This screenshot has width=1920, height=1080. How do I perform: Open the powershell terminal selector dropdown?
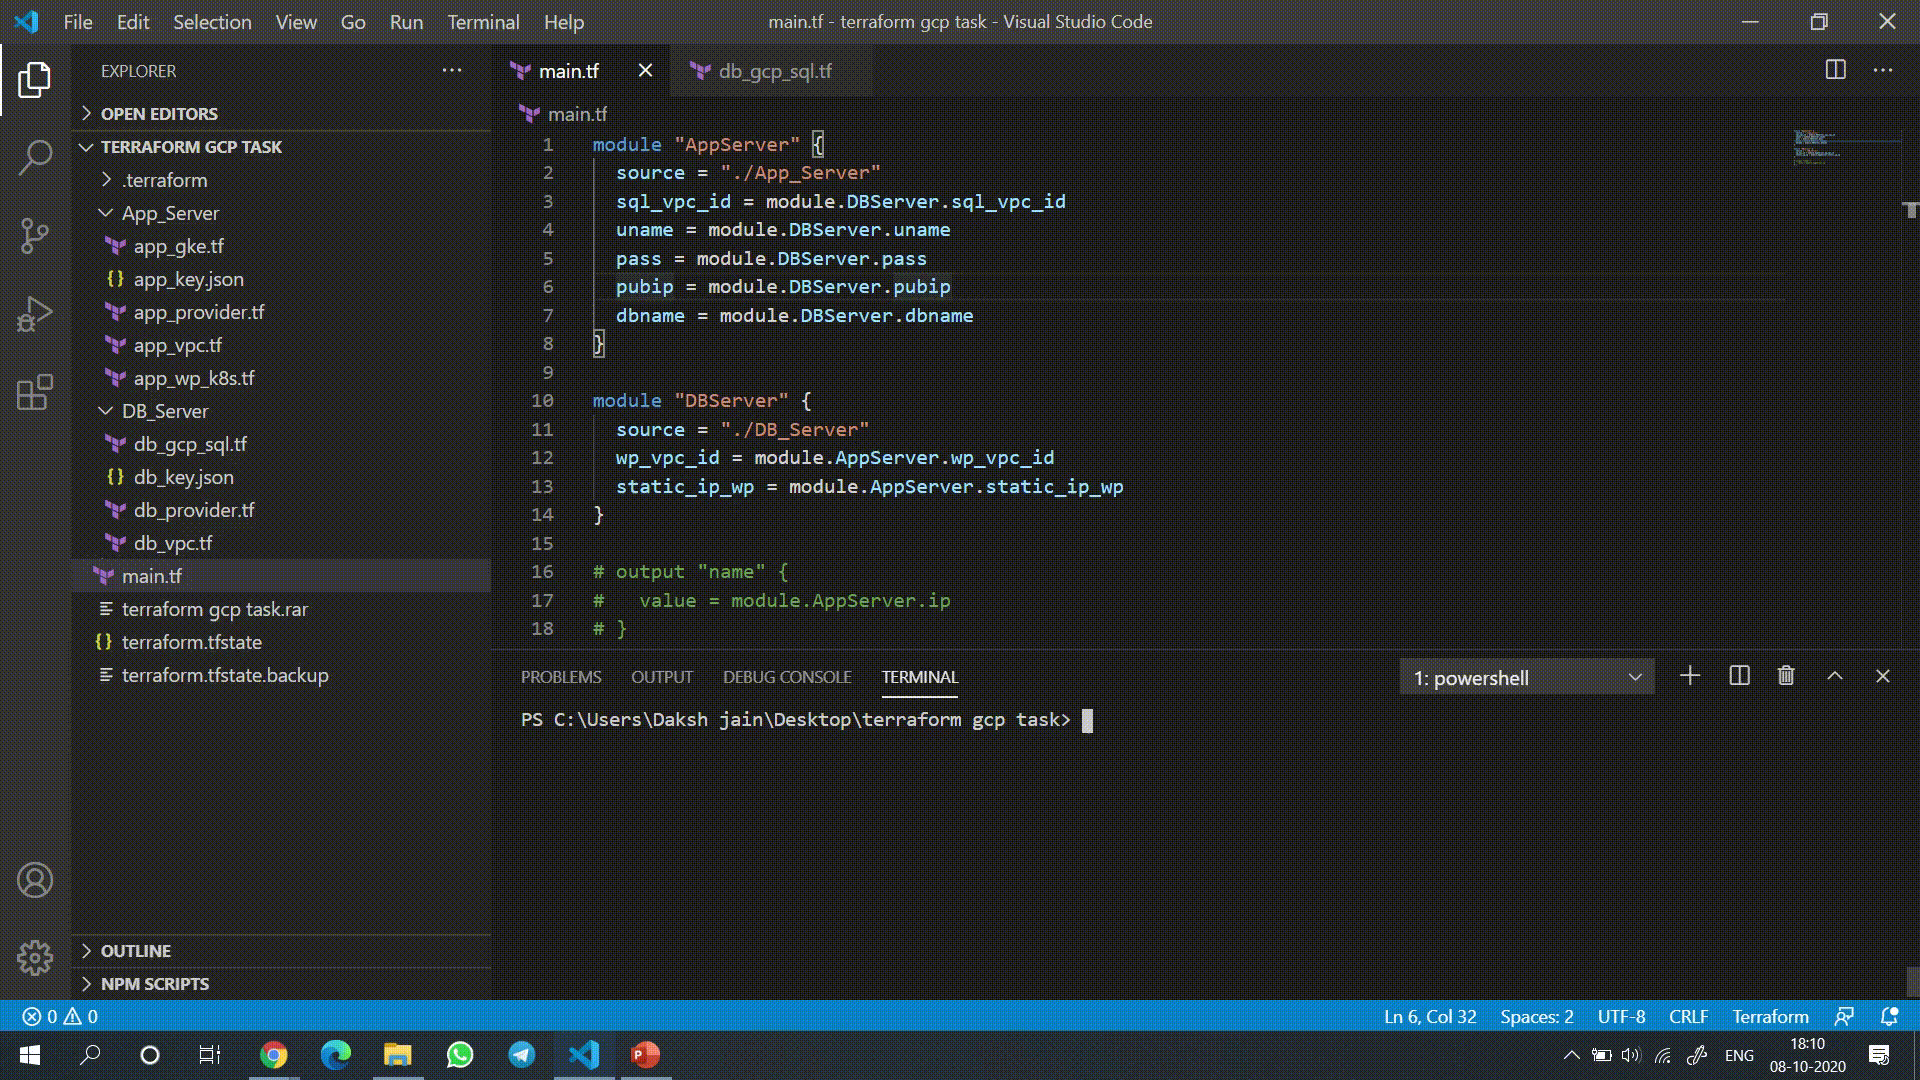pos(1527,677)
